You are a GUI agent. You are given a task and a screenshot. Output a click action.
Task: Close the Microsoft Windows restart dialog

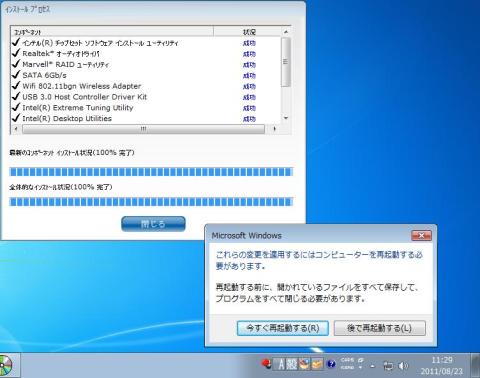(x=421, y=236)
